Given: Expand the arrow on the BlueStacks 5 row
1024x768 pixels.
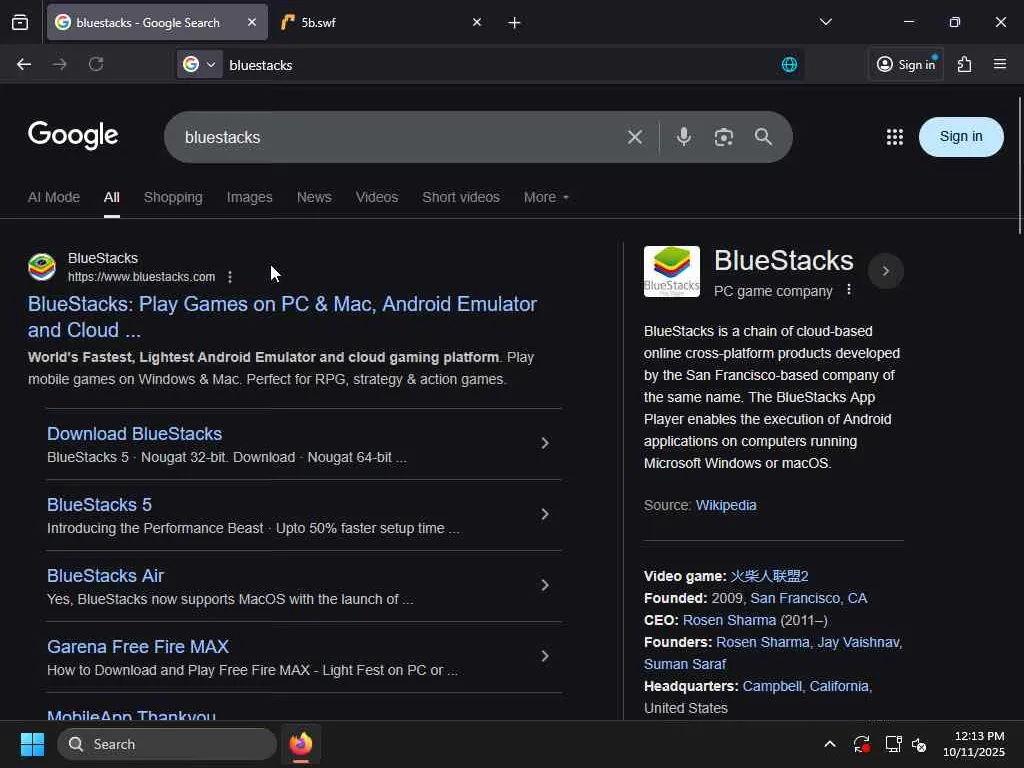Looking at the screenshot, I should pos(545,515).
